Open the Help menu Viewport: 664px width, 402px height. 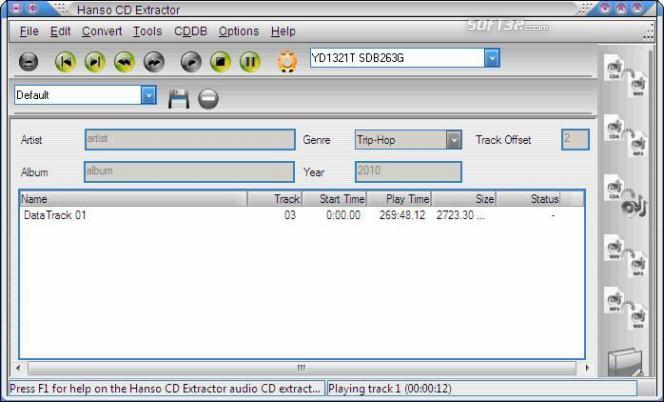283,31
